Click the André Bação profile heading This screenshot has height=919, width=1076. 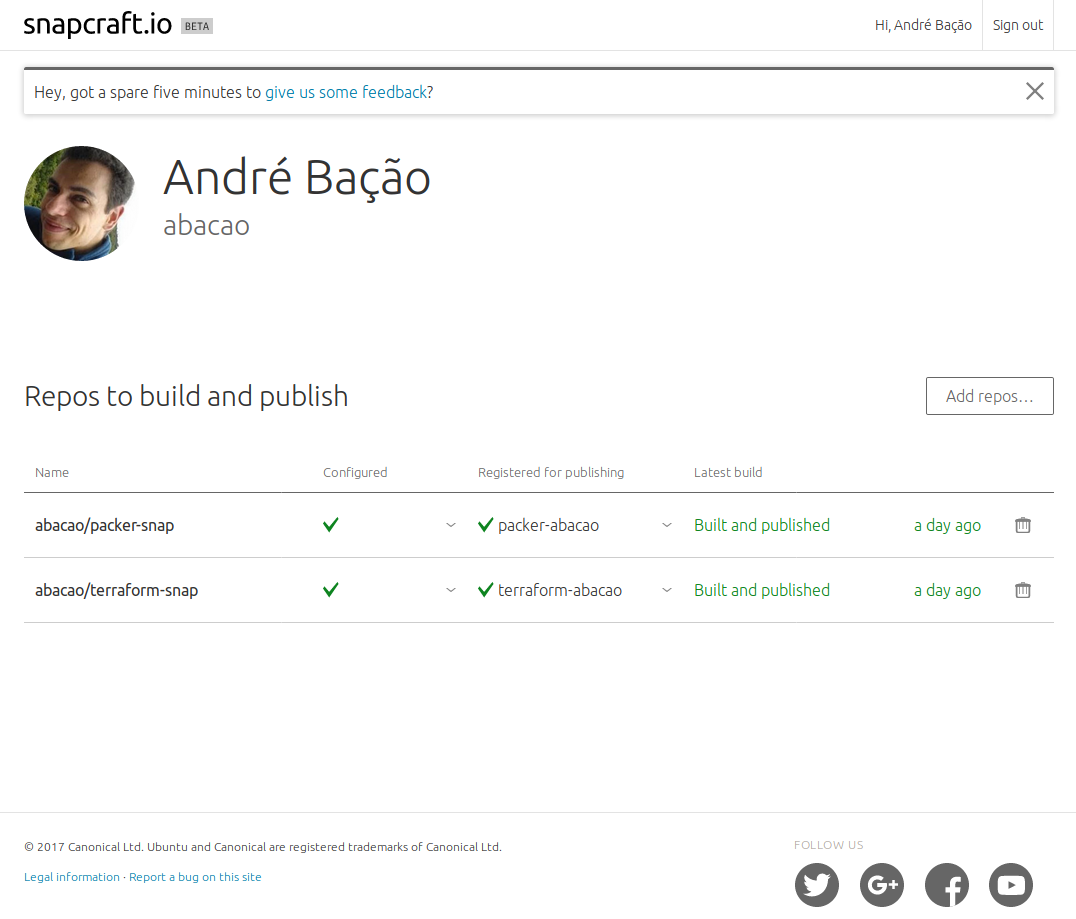tap(296, 178)
